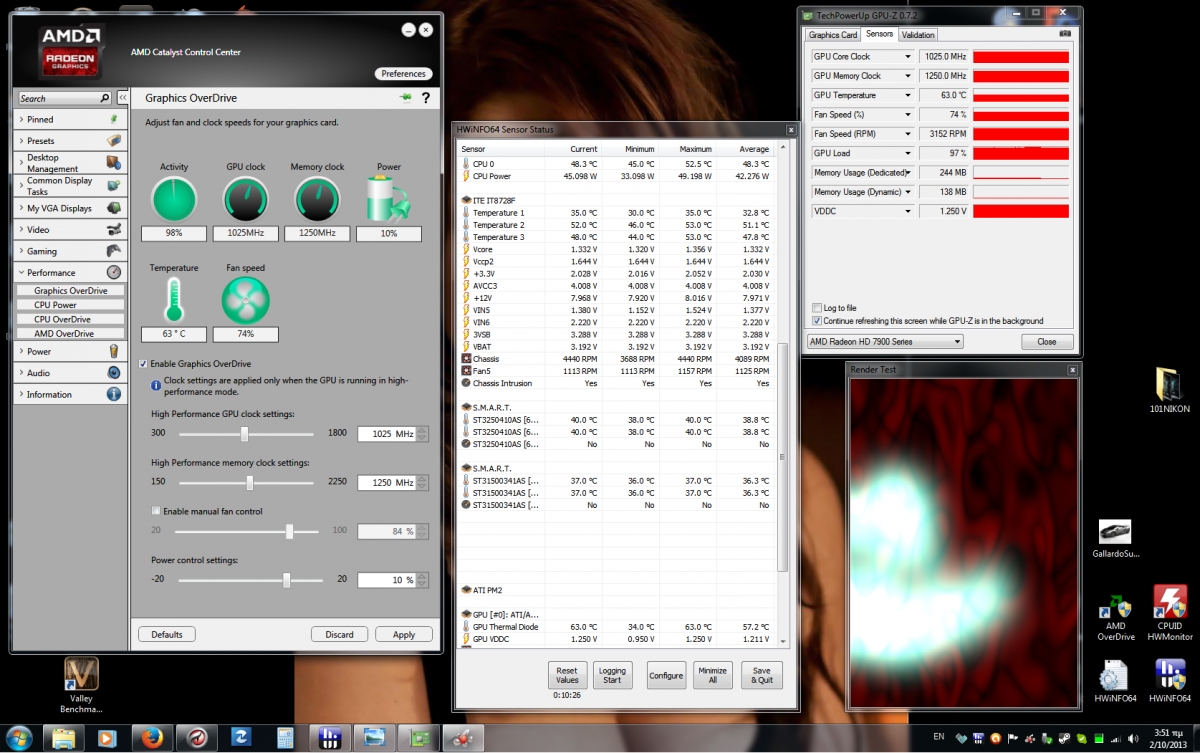
Task: Apply the OverDrive settings
Action: click(x=404, y=634)
